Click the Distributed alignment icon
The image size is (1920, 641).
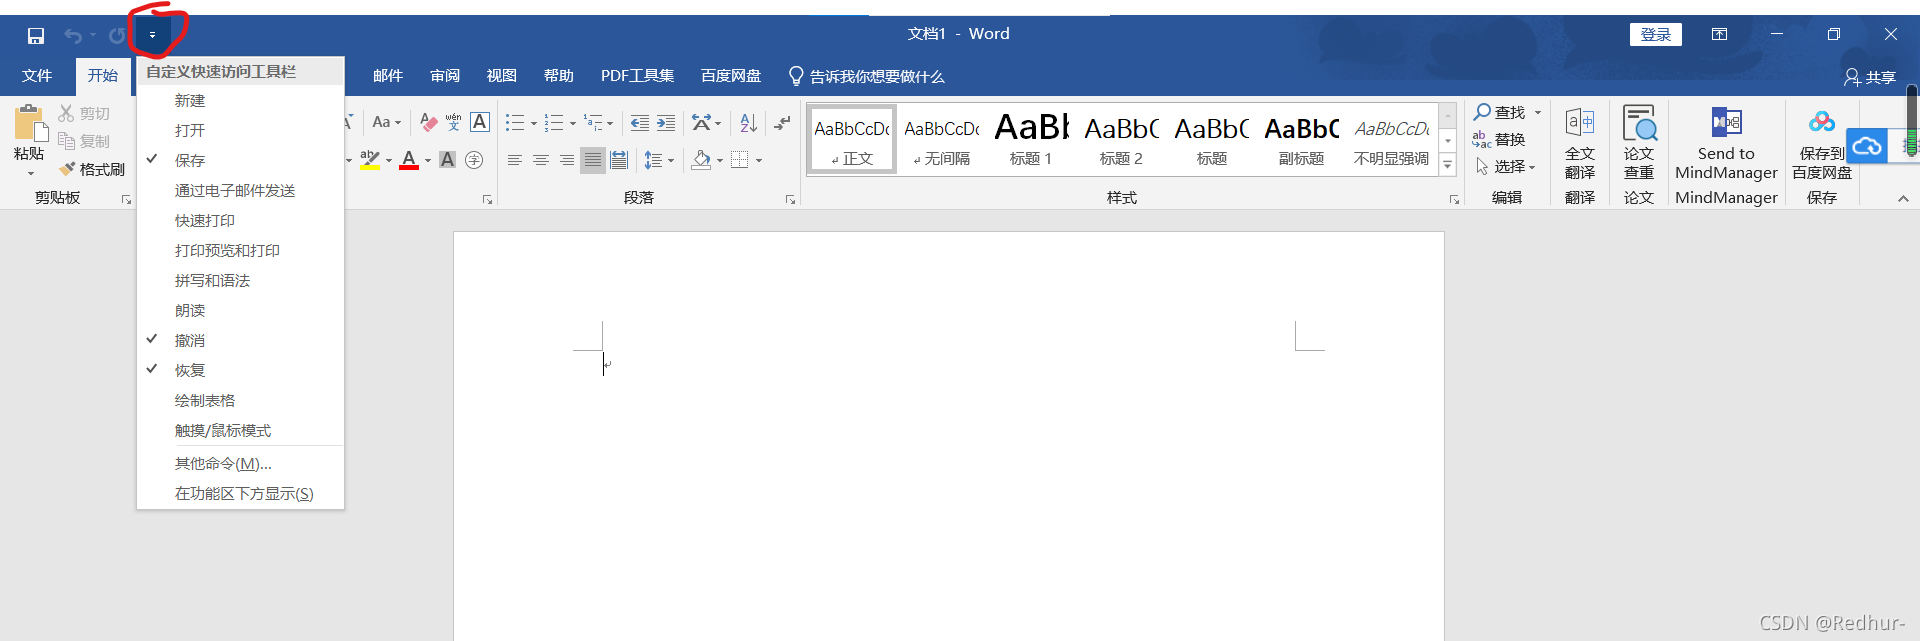coord(619,160)
